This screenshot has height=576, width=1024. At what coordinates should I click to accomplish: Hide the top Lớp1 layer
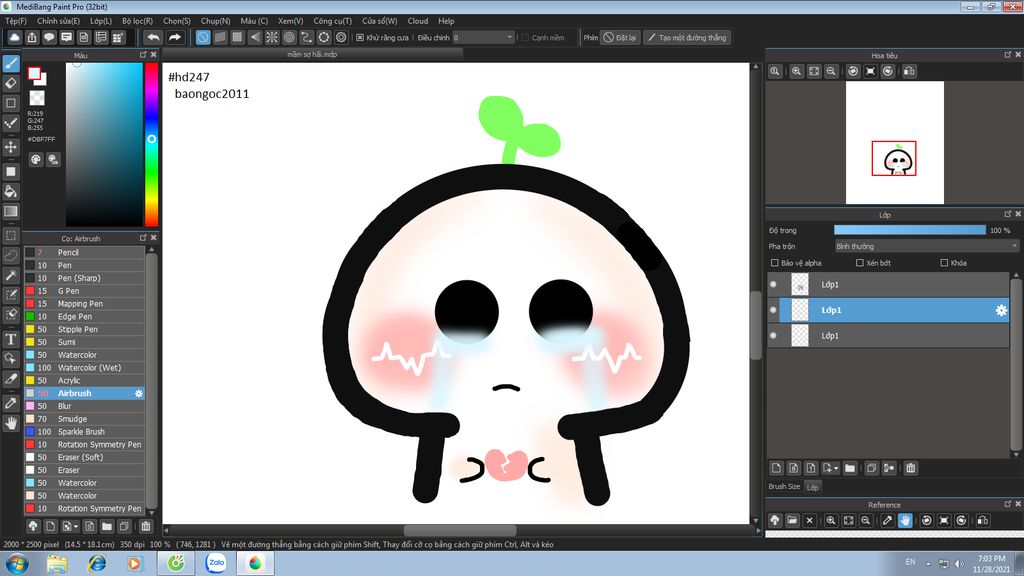[774, 285]
